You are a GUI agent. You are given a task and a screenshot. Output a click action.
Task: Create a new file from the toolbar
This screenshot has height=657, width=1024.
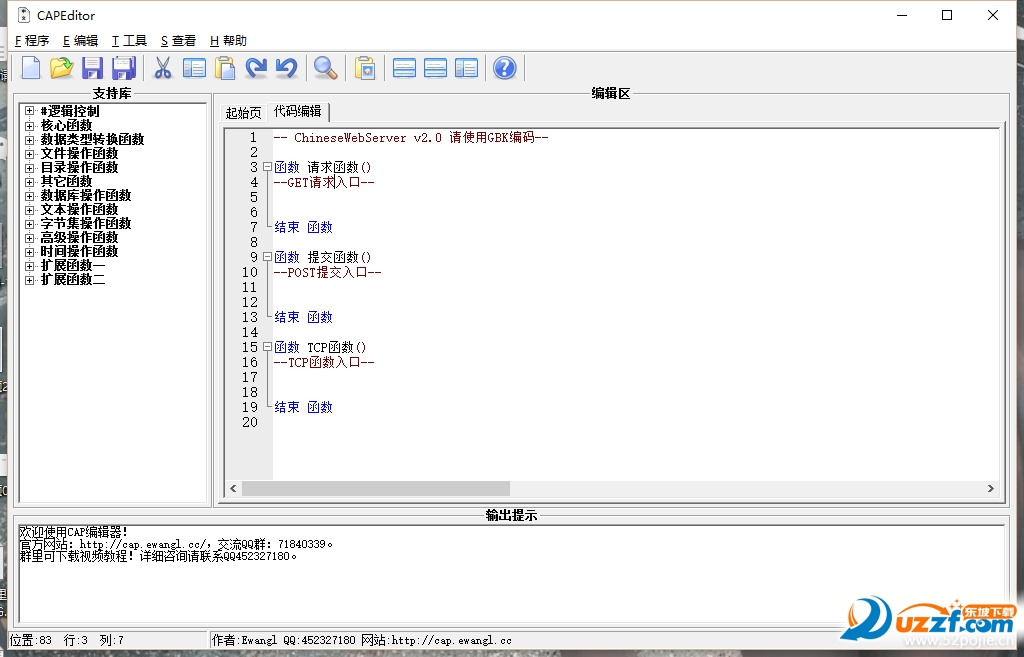31,68
